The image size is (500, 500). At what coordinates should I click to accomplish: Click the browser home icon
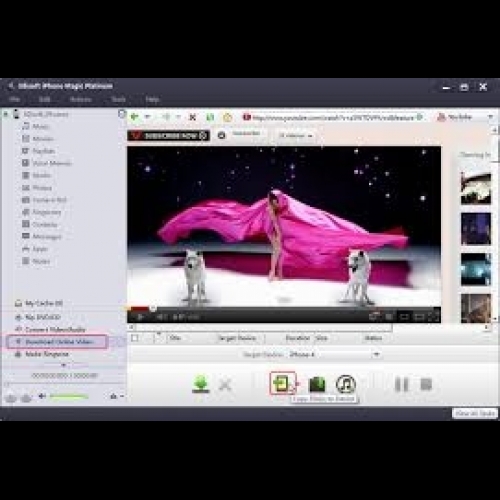[228, 117]
